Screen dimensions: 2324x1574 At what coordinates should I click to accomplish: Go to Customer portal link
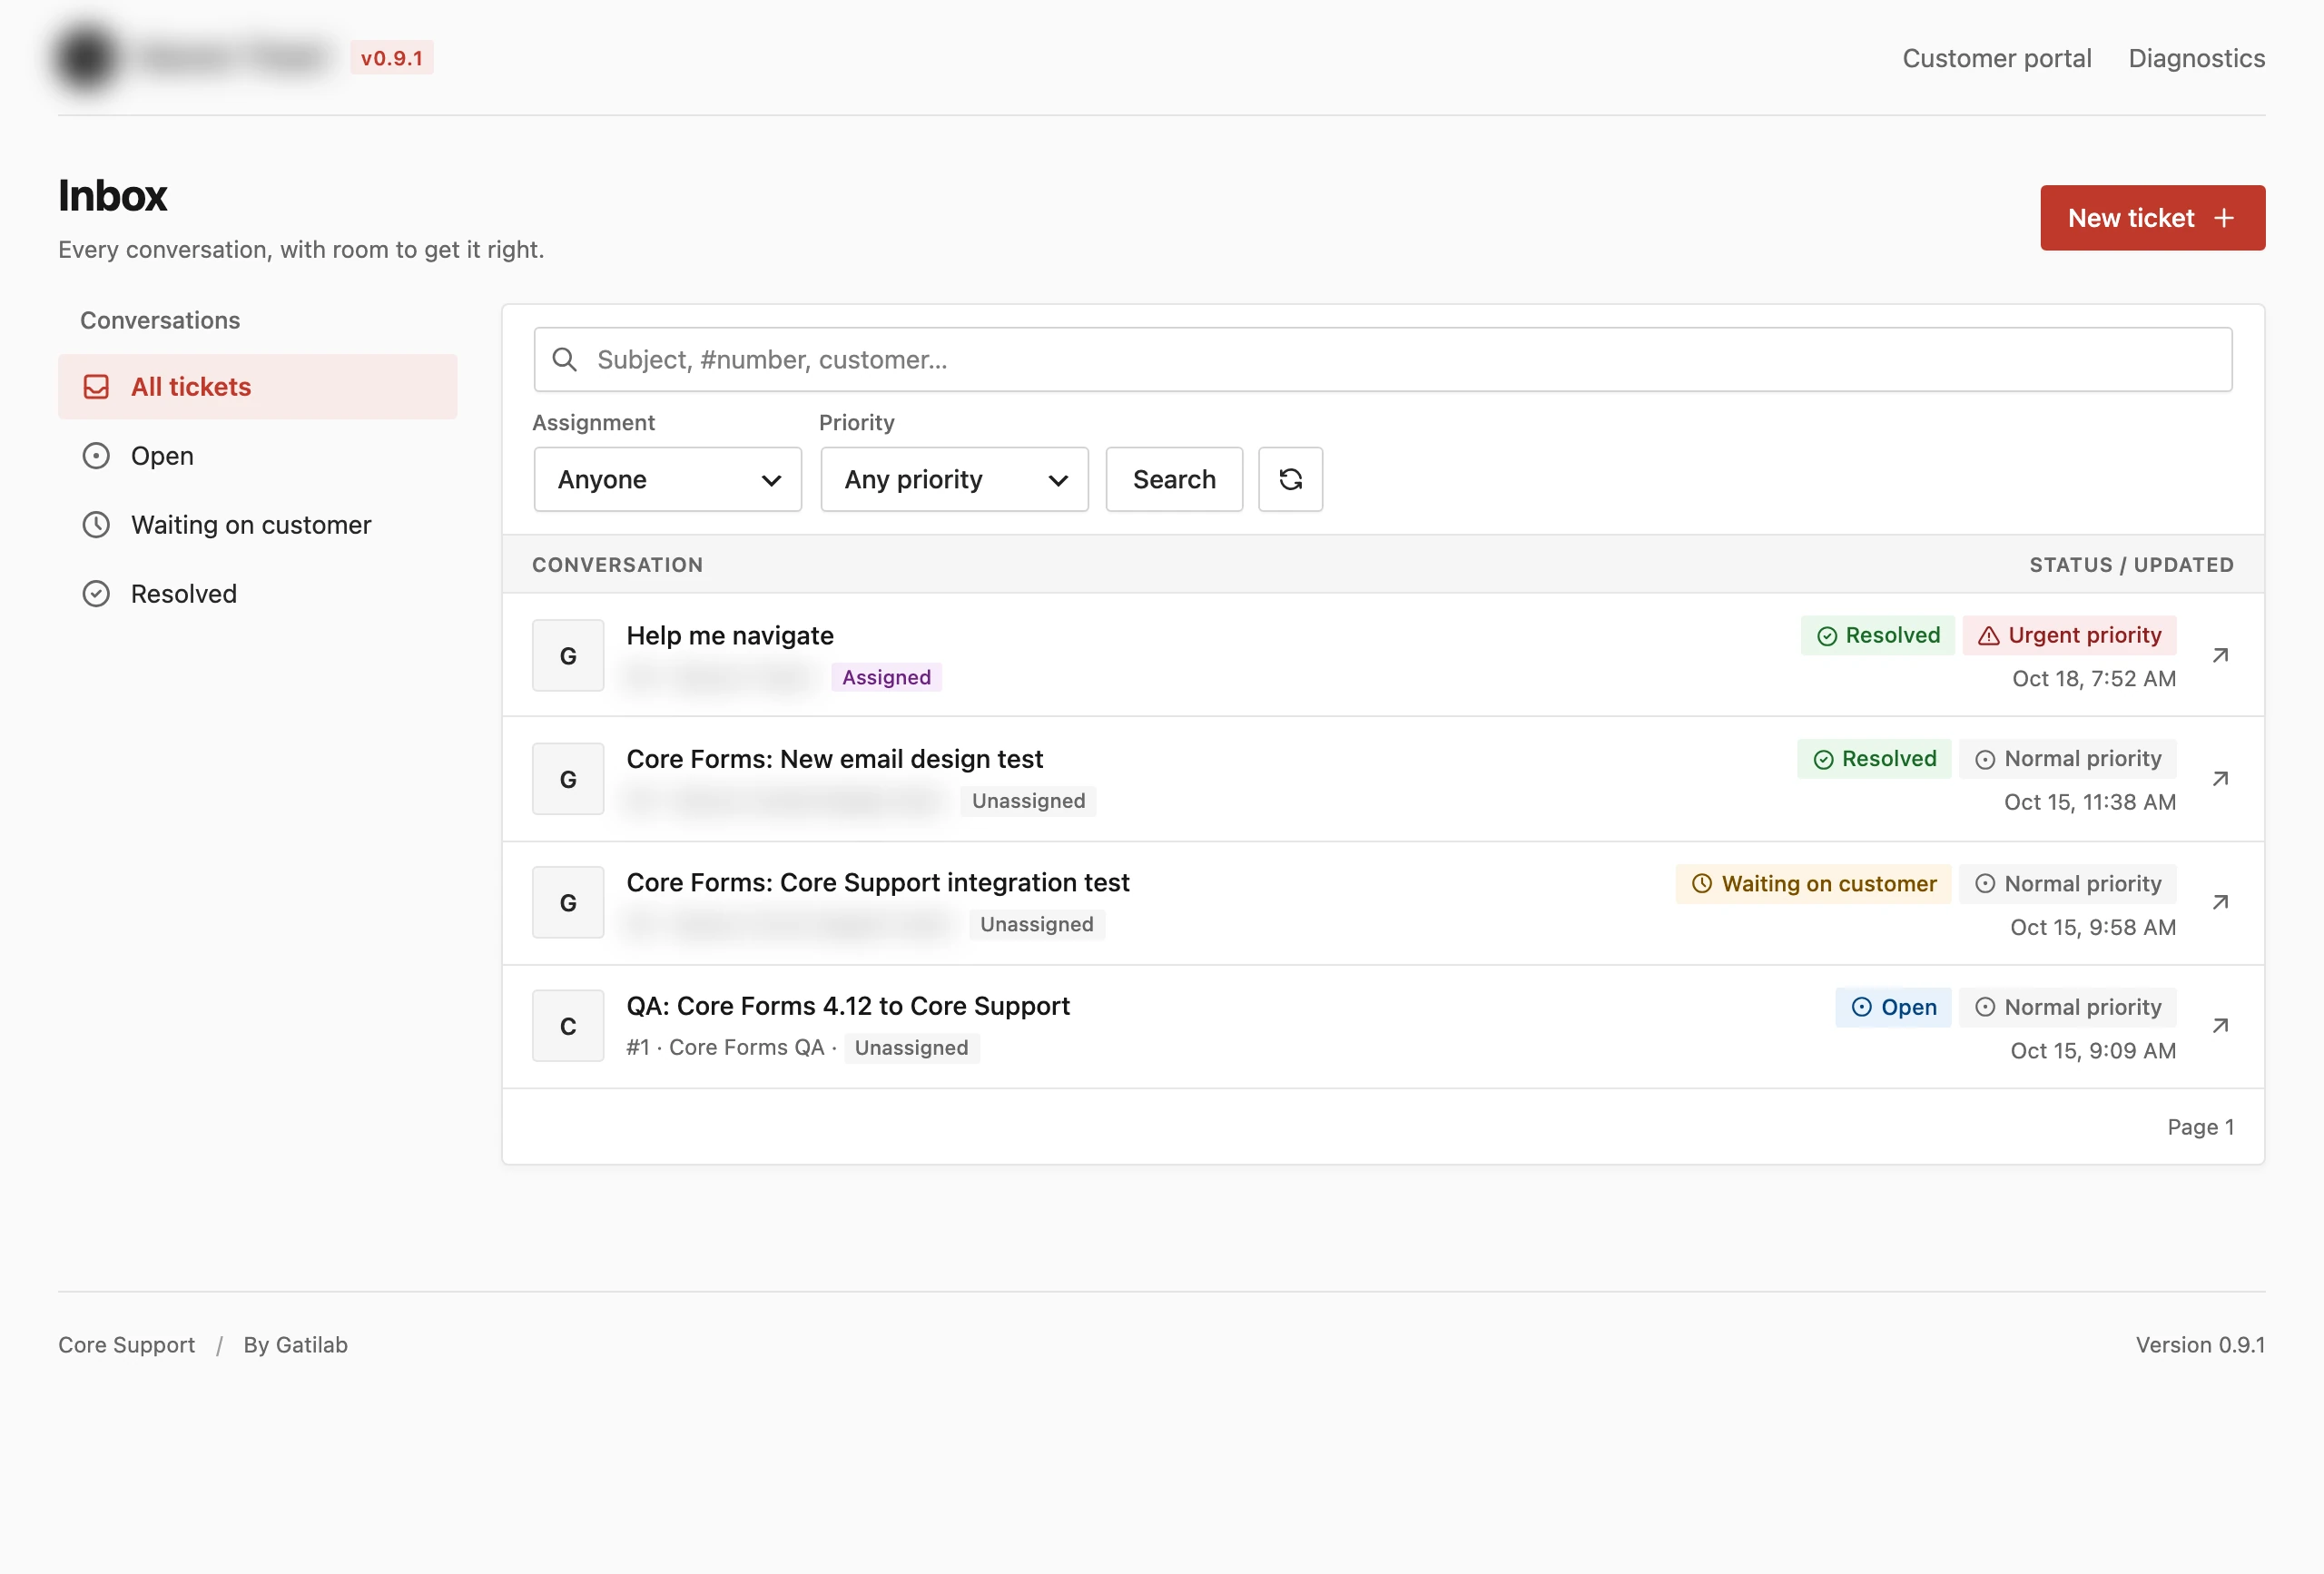point(1996,58)
